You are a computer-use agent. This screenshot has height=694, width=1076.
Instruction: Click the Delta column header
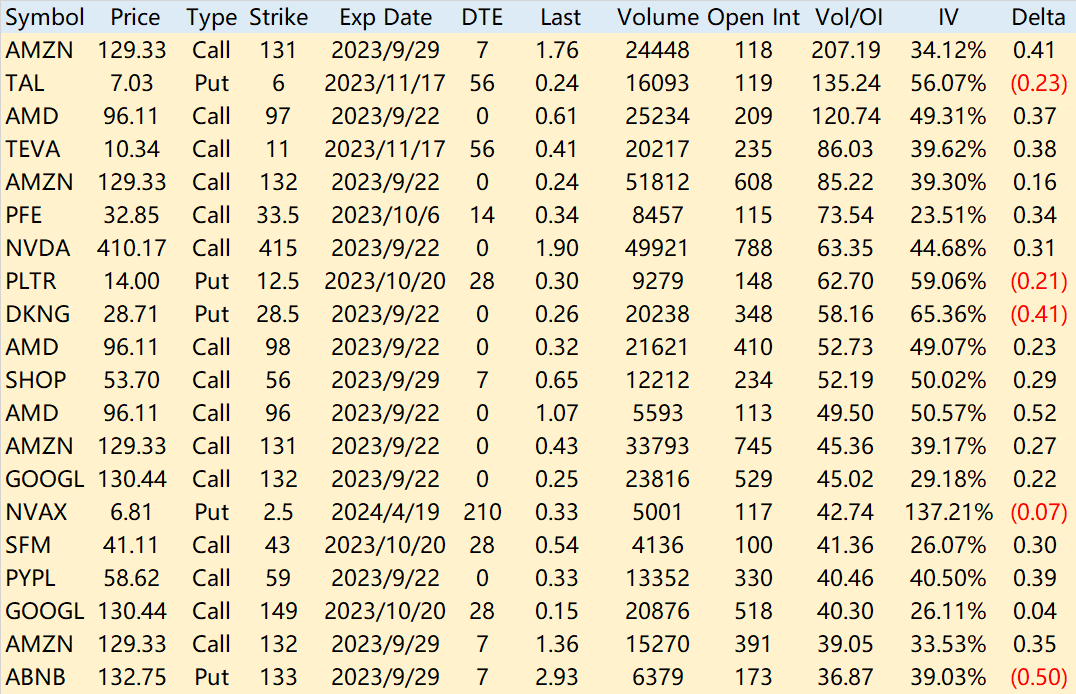click(x=1038, y=17)
